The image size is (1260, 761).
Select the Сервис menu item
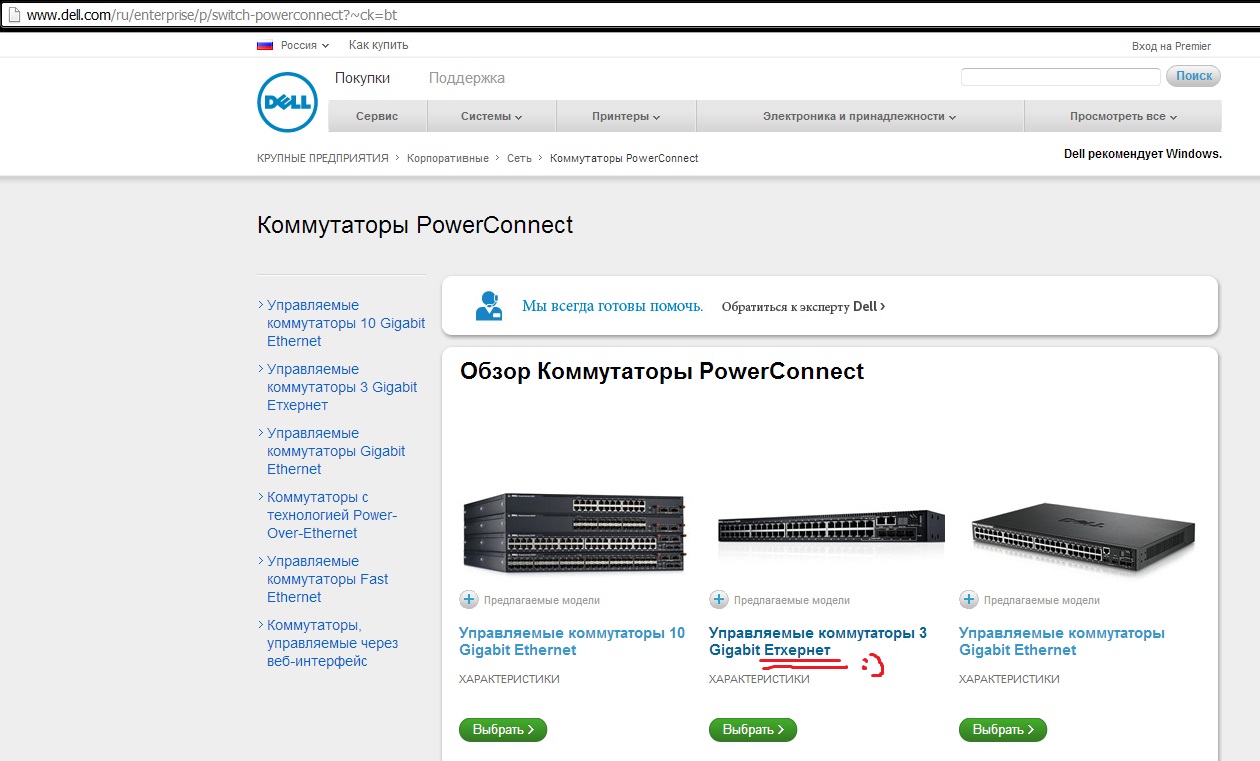click(377, 117)
